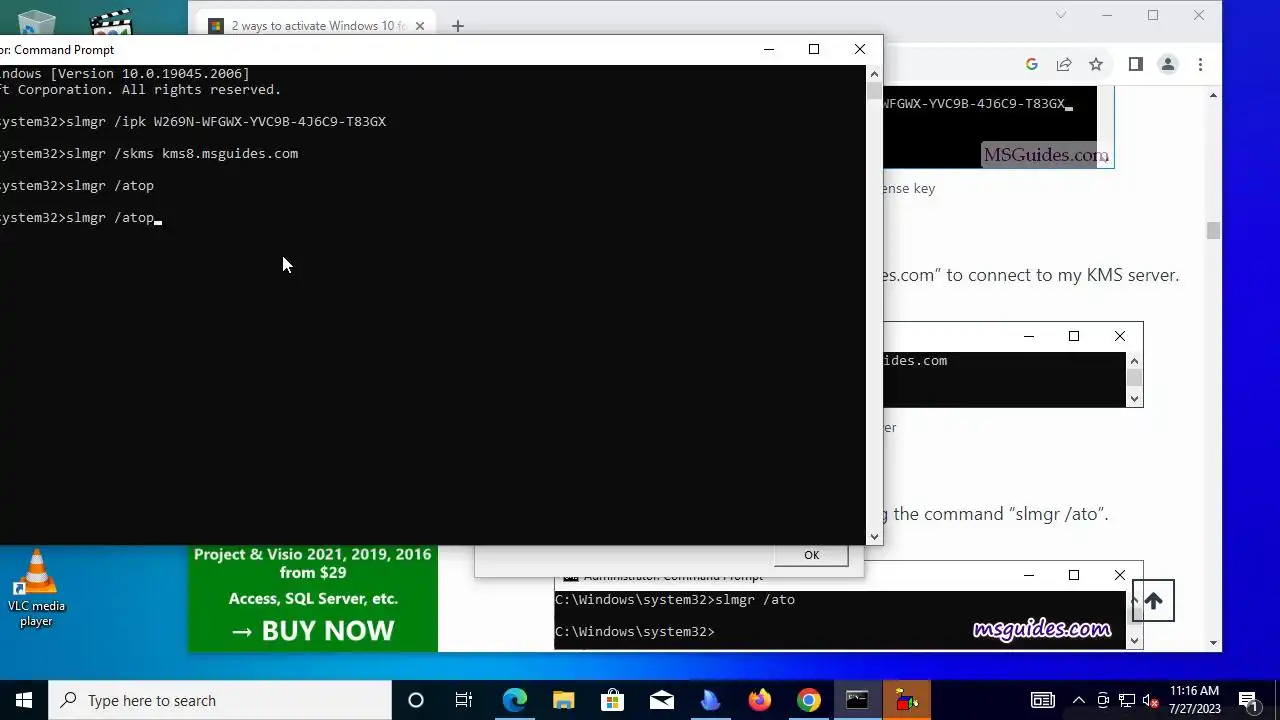Click the Google icon in the address bar
Image resolution: width=1280 pixels, height=720 pixels.
point(1032,64)
